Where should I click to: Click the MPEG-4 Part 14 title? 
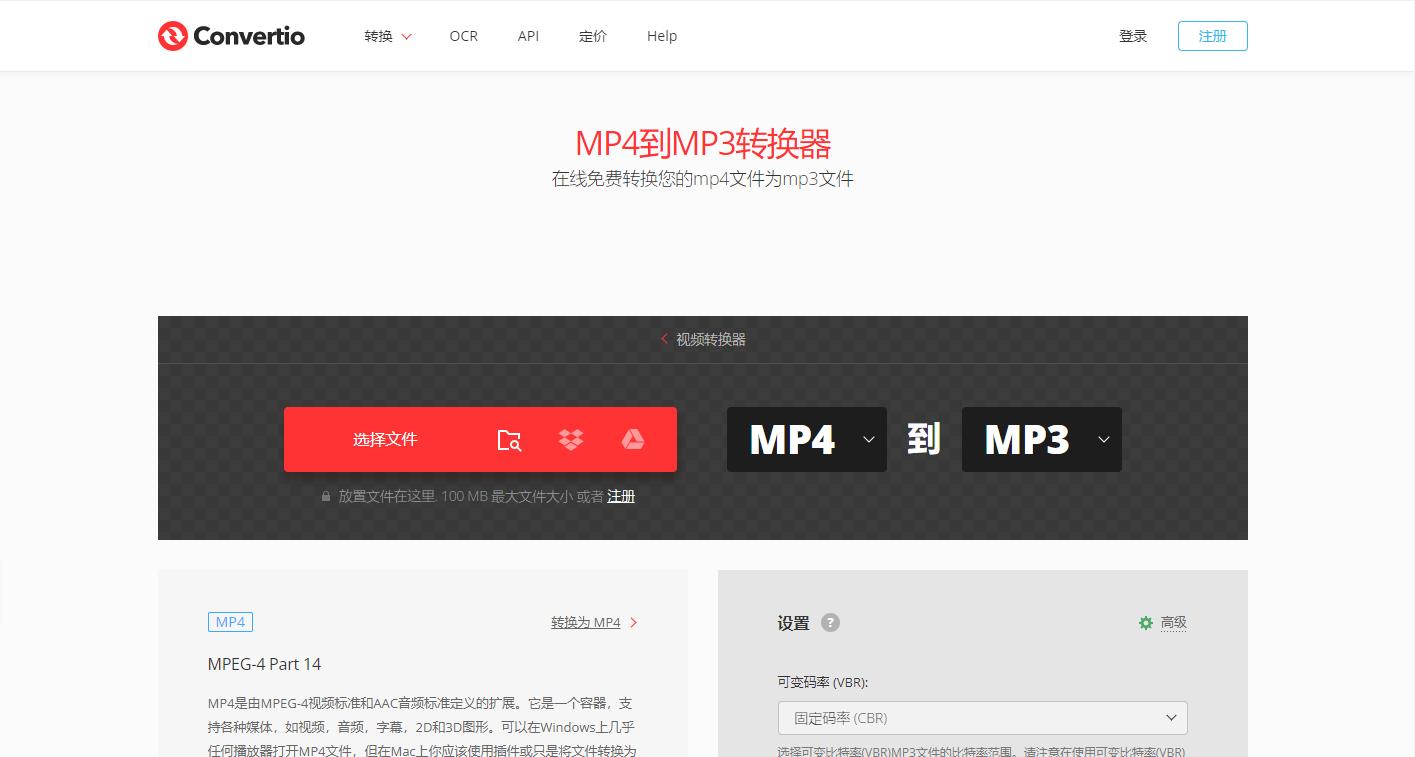[264, 664]
